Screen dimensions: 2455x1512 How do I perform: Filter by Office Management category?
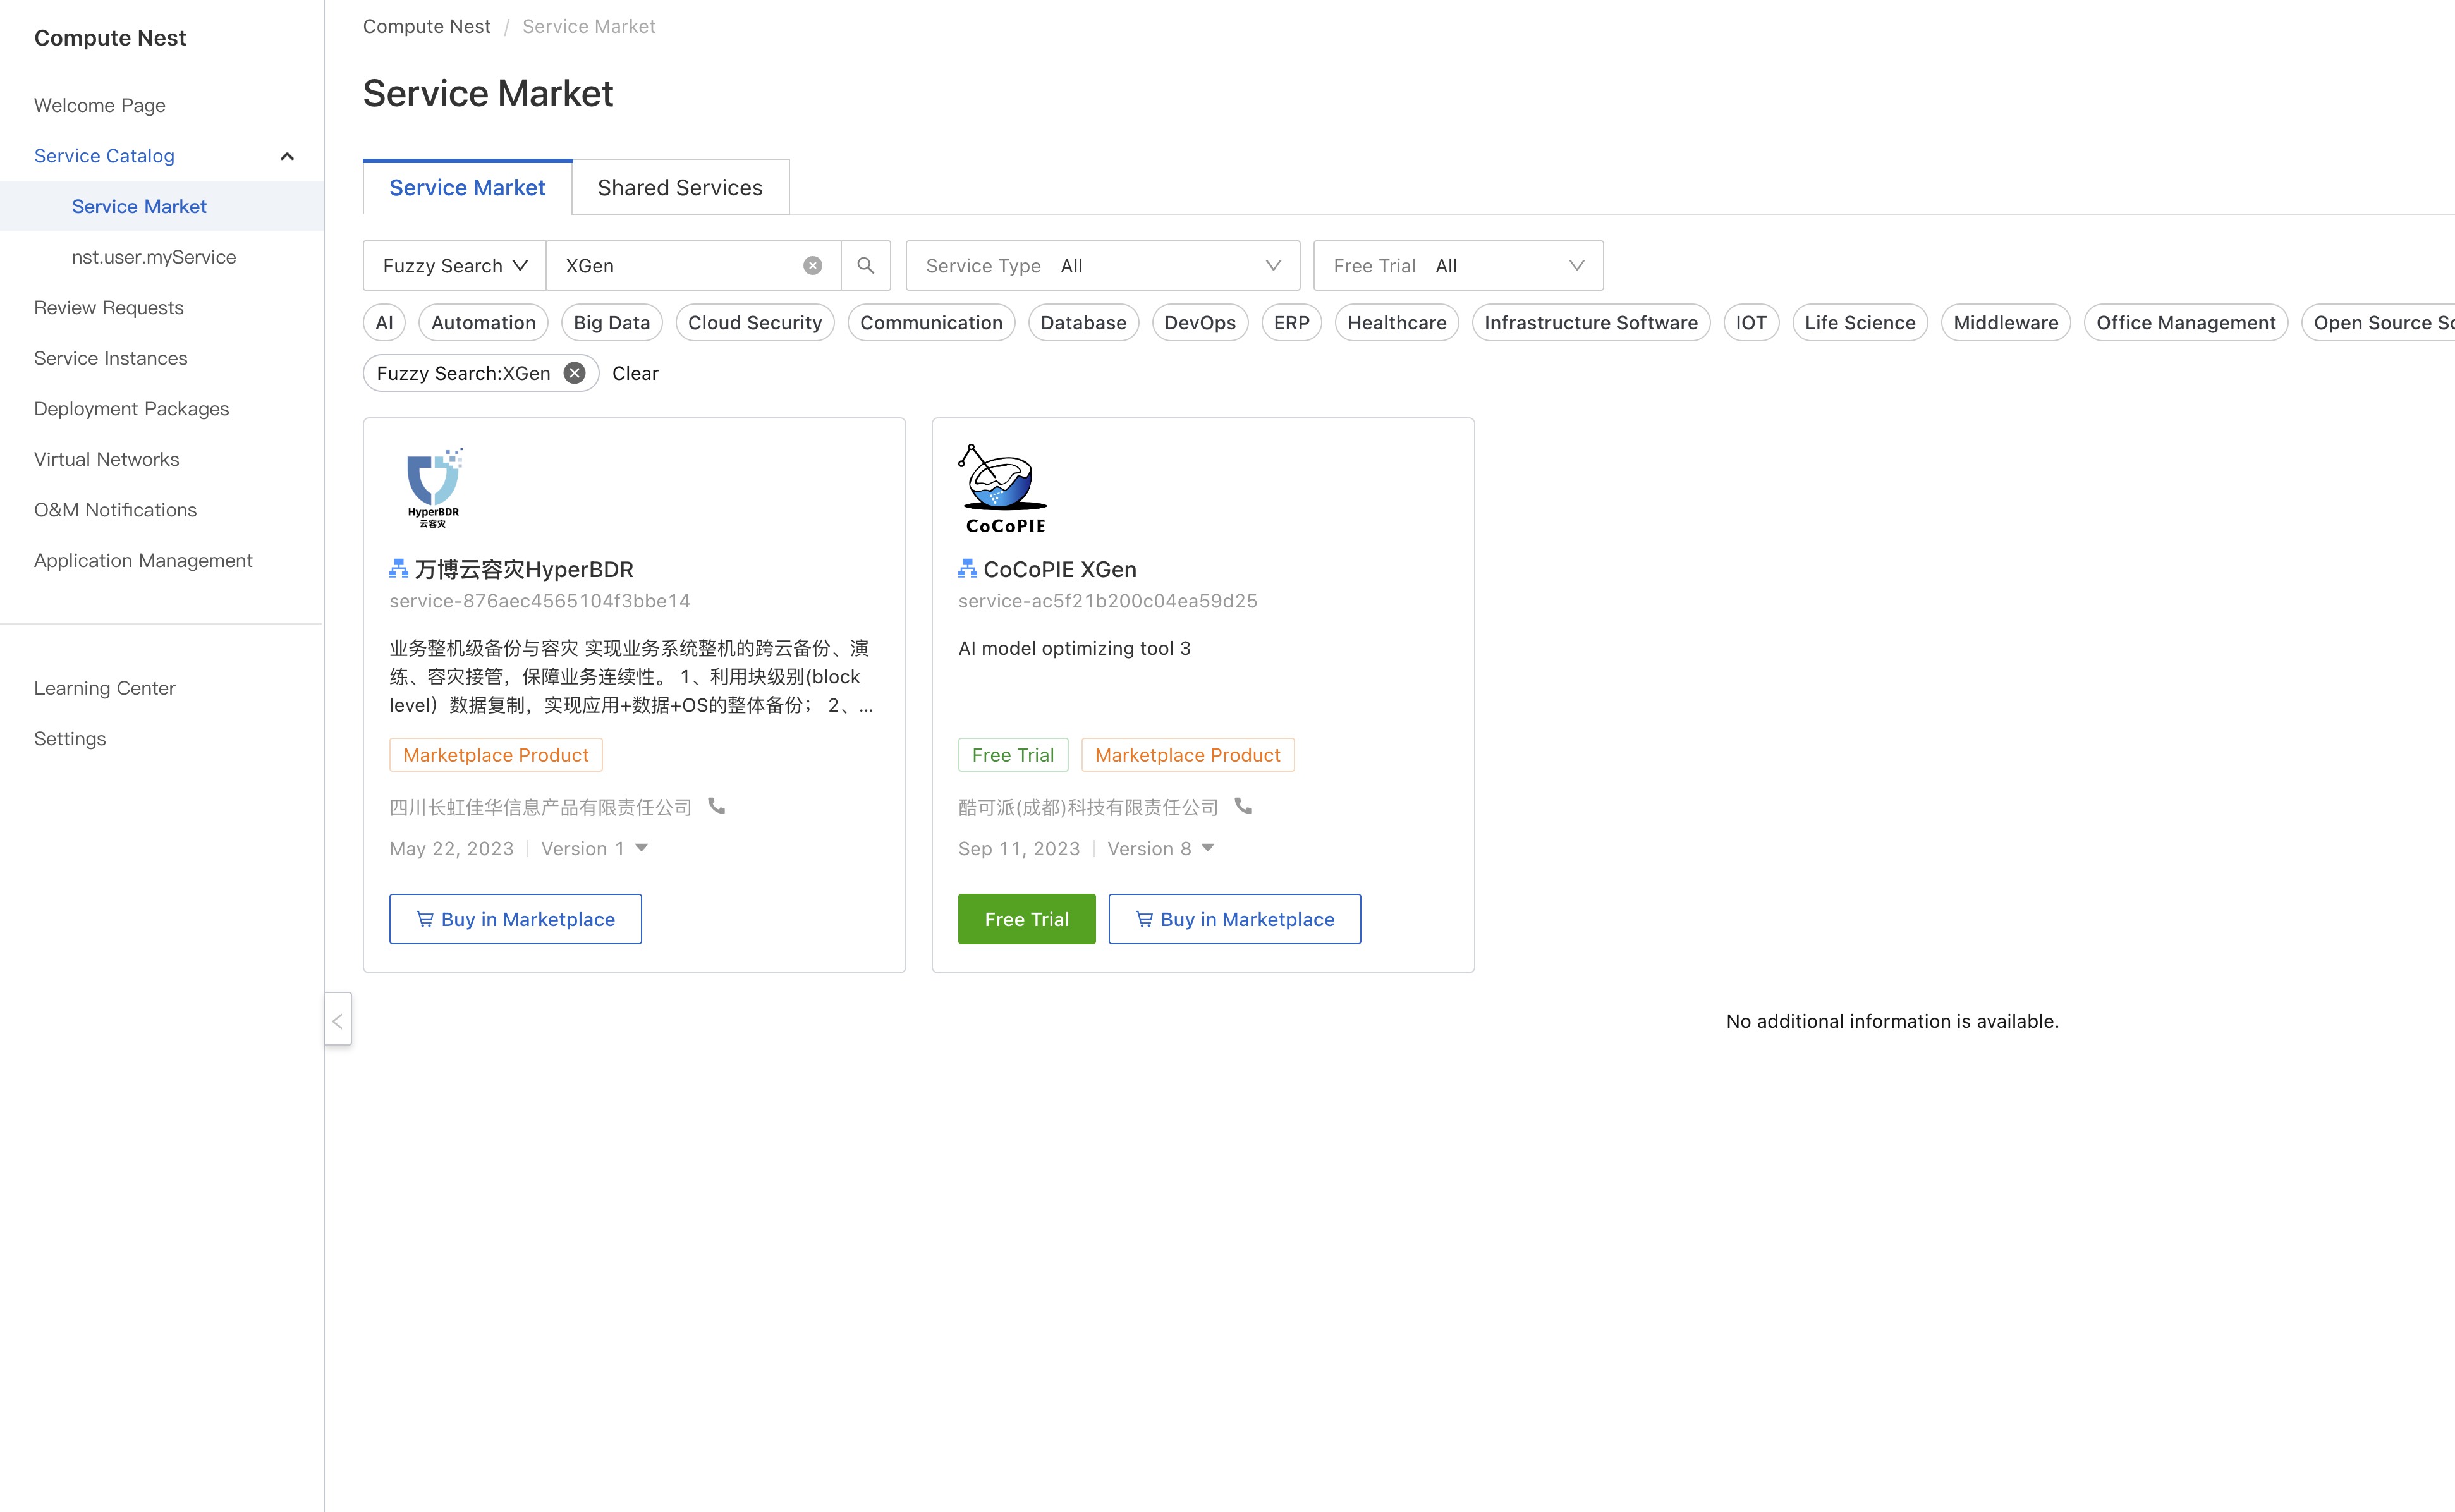pyautogui.click(x=2186, y=322)
